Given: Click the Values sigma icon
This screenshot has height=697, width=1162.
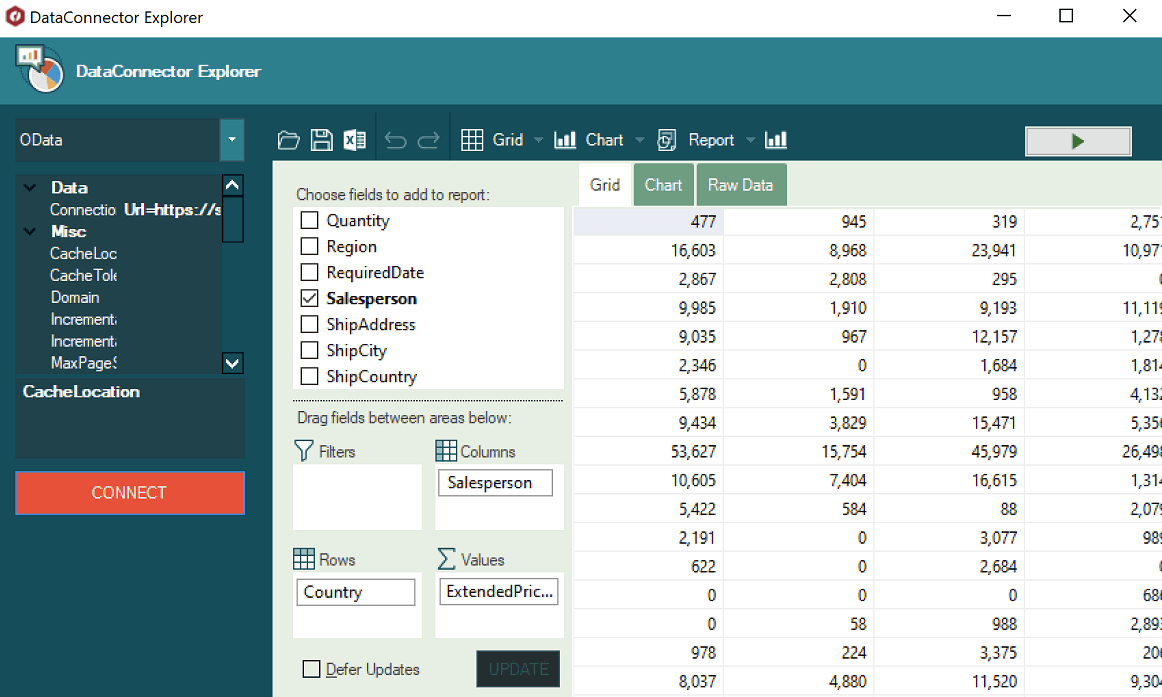Looking at the screenshot, I should [x=446, y=559].
